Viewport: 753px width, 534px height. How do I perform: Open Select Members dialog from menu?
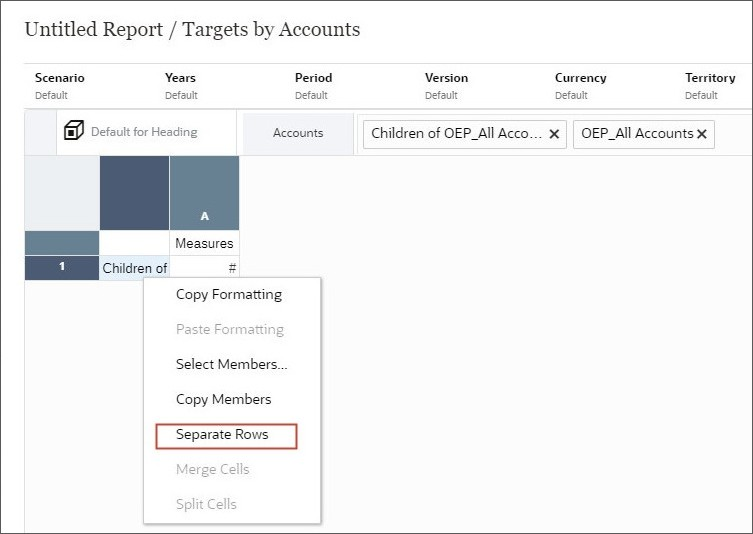pos(231,364)
